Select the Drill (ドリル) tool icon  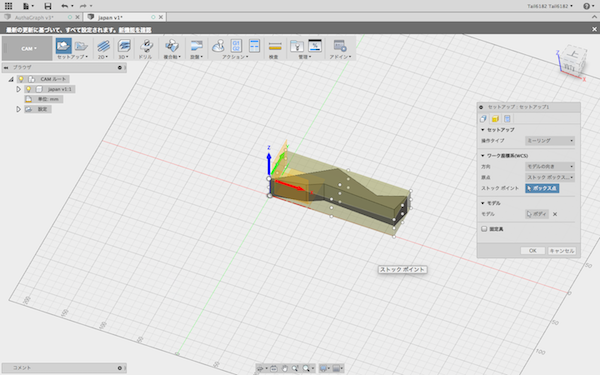146,46
